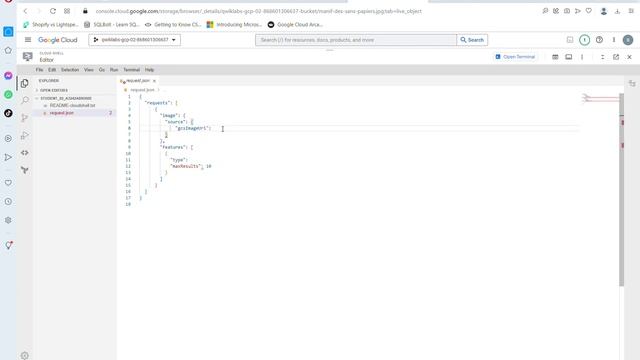Open the Run menu
Viewport: 640px width, 360px height.
(x=114, y=70)
